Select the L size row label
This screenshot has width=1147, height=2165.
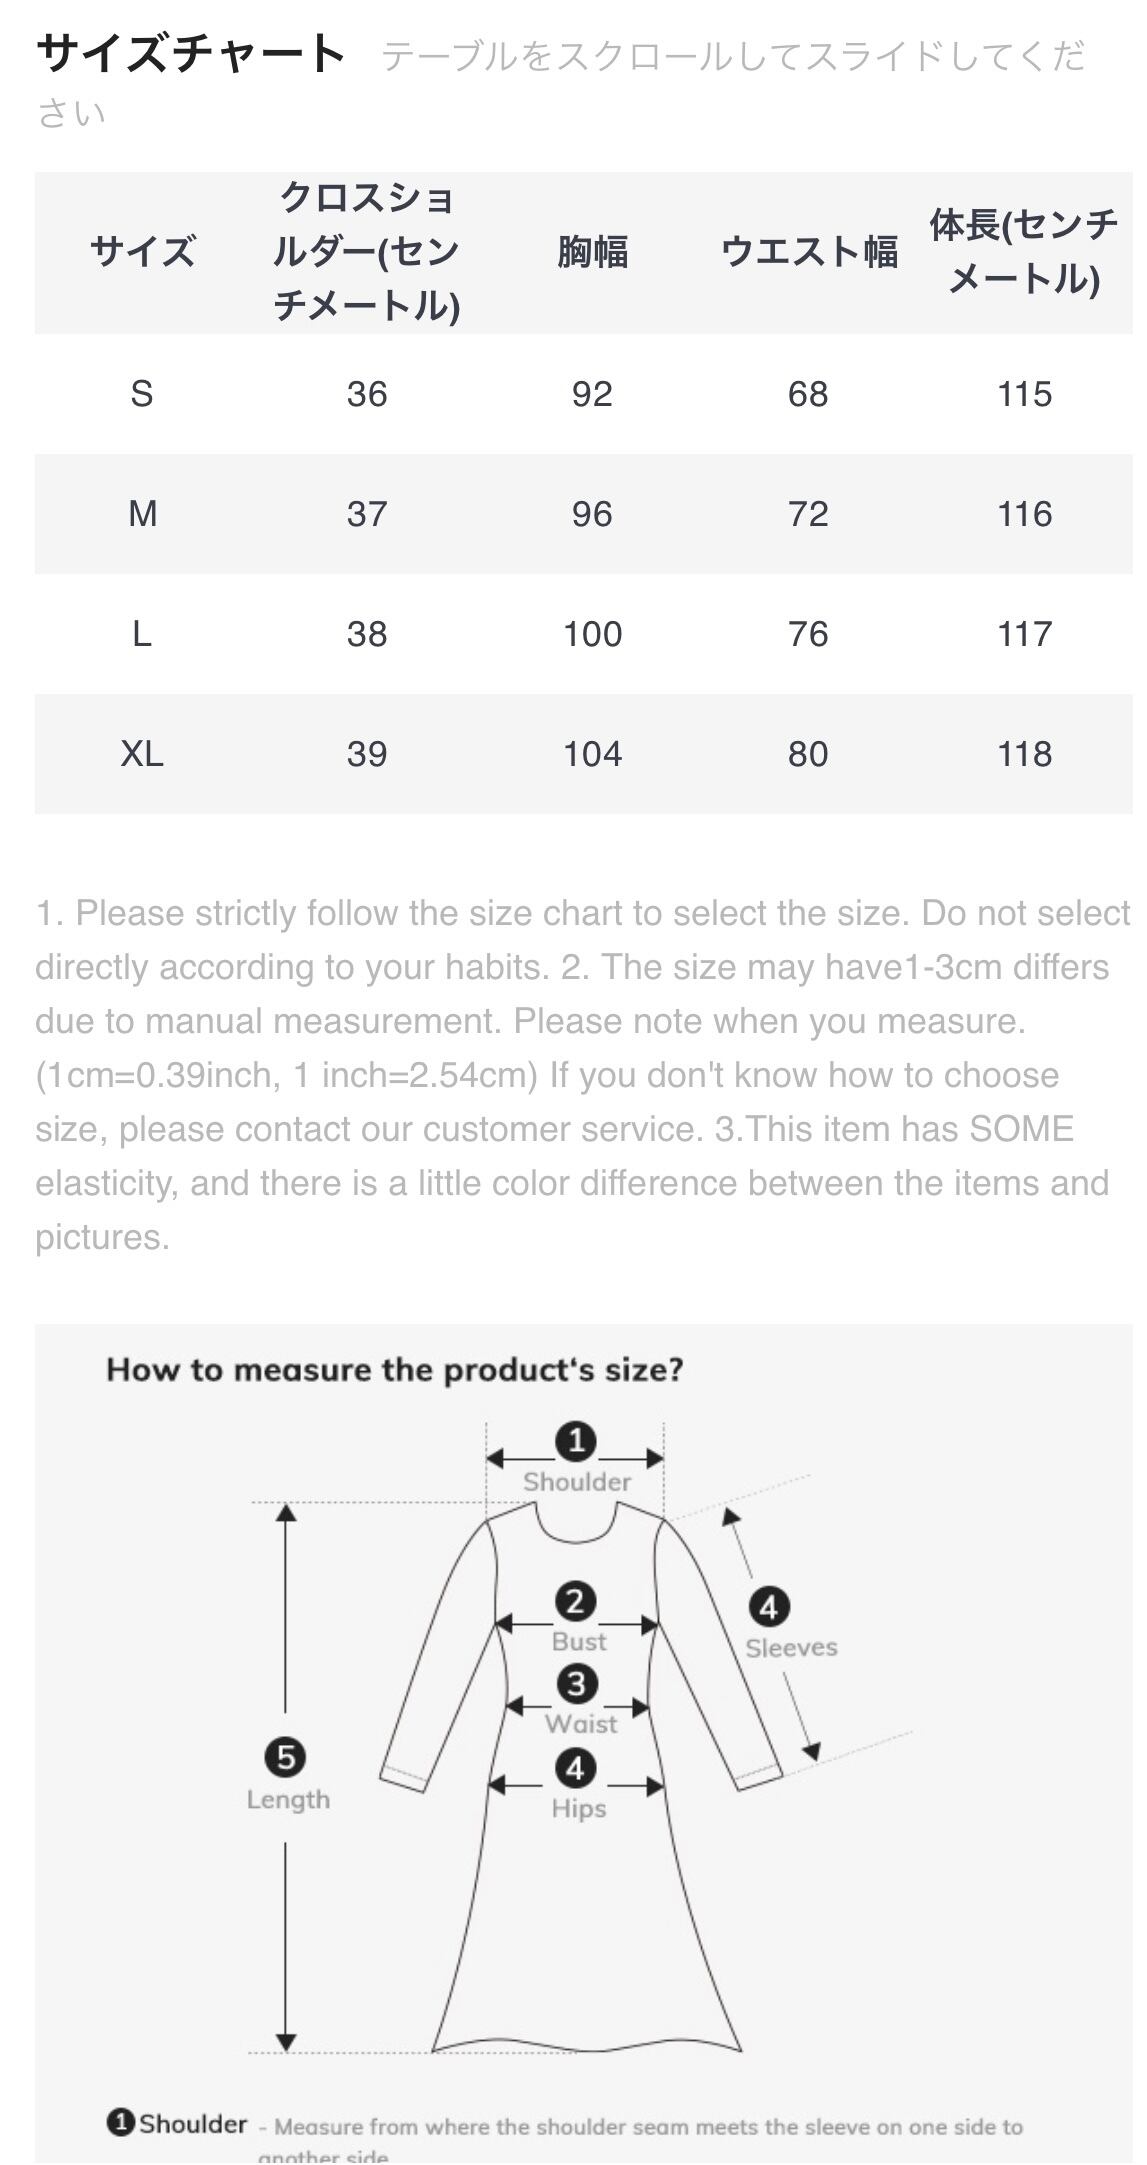[142, 634]
